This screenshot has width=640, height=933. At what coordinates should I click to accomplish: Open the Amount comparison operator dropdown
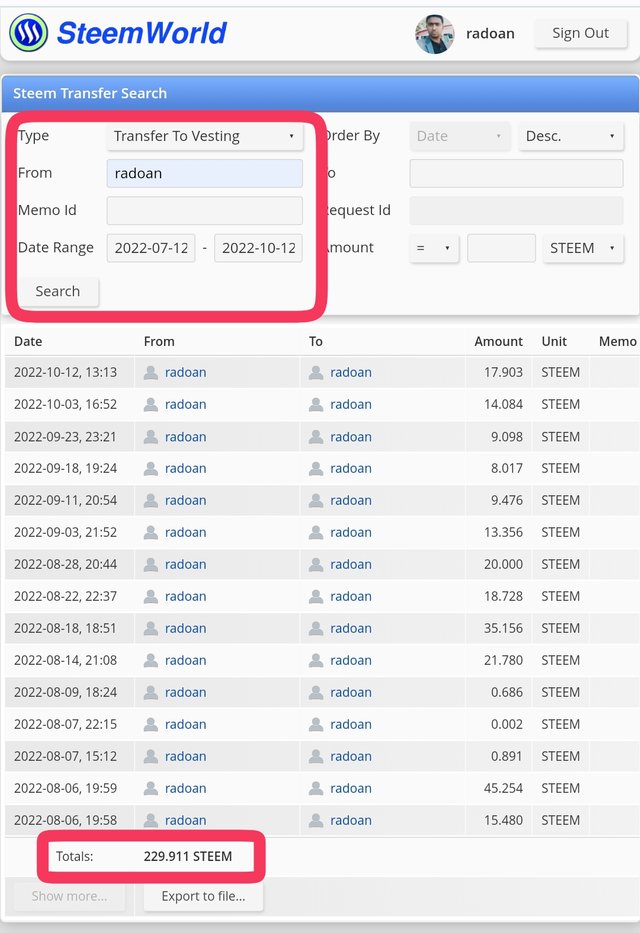pos(434,248)
